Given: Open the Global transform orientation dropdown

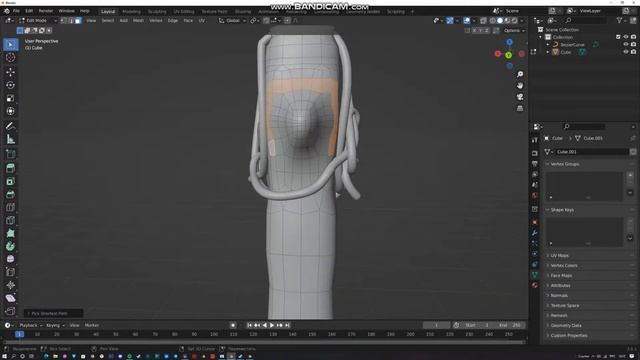Looking at the screenshot, I should point(232,20).
